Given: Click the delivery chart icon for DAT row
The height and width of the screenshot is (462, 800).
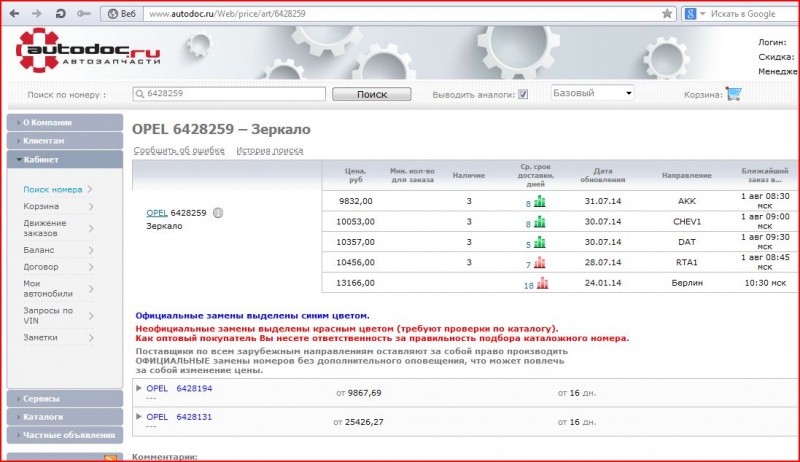Looking at the screenshot, I should point(540,242).
